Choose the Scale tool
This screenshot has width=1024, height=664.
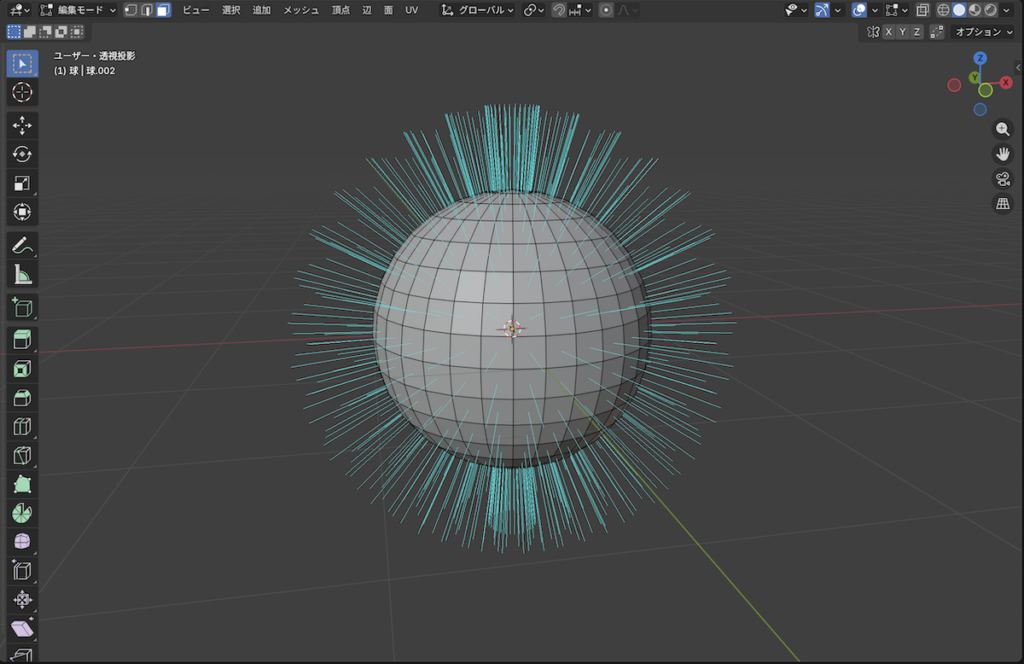pos(22,183)
